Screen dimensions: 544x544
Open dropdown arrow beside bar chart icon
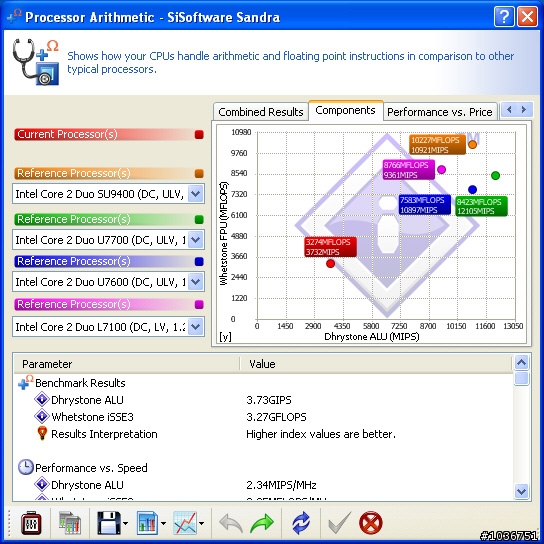163,523
